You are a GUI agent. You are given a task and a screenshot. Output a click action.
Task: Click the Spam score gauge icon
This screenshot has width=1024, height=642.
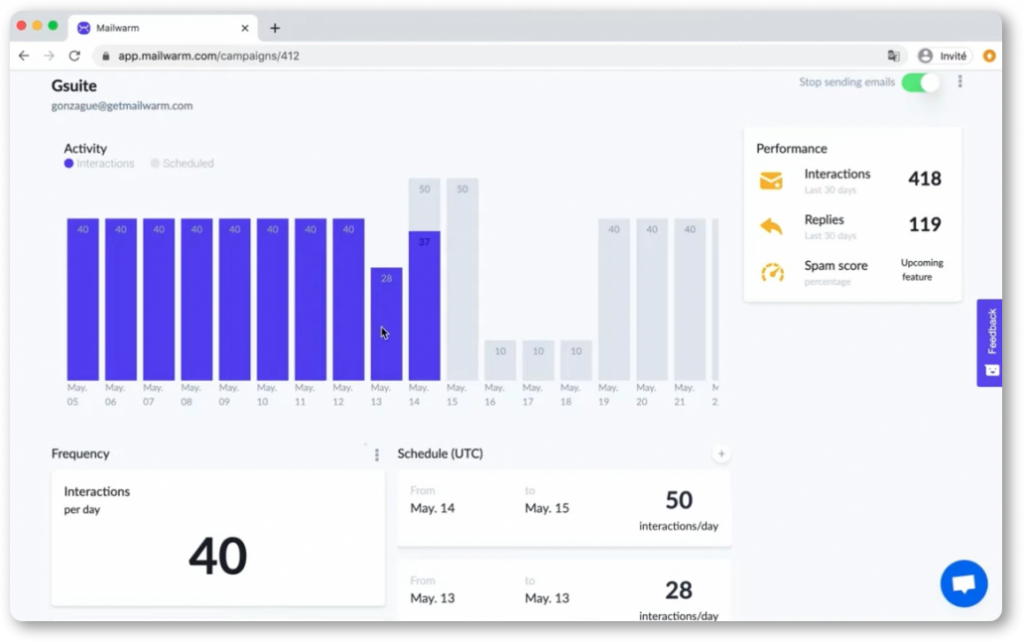772,272
